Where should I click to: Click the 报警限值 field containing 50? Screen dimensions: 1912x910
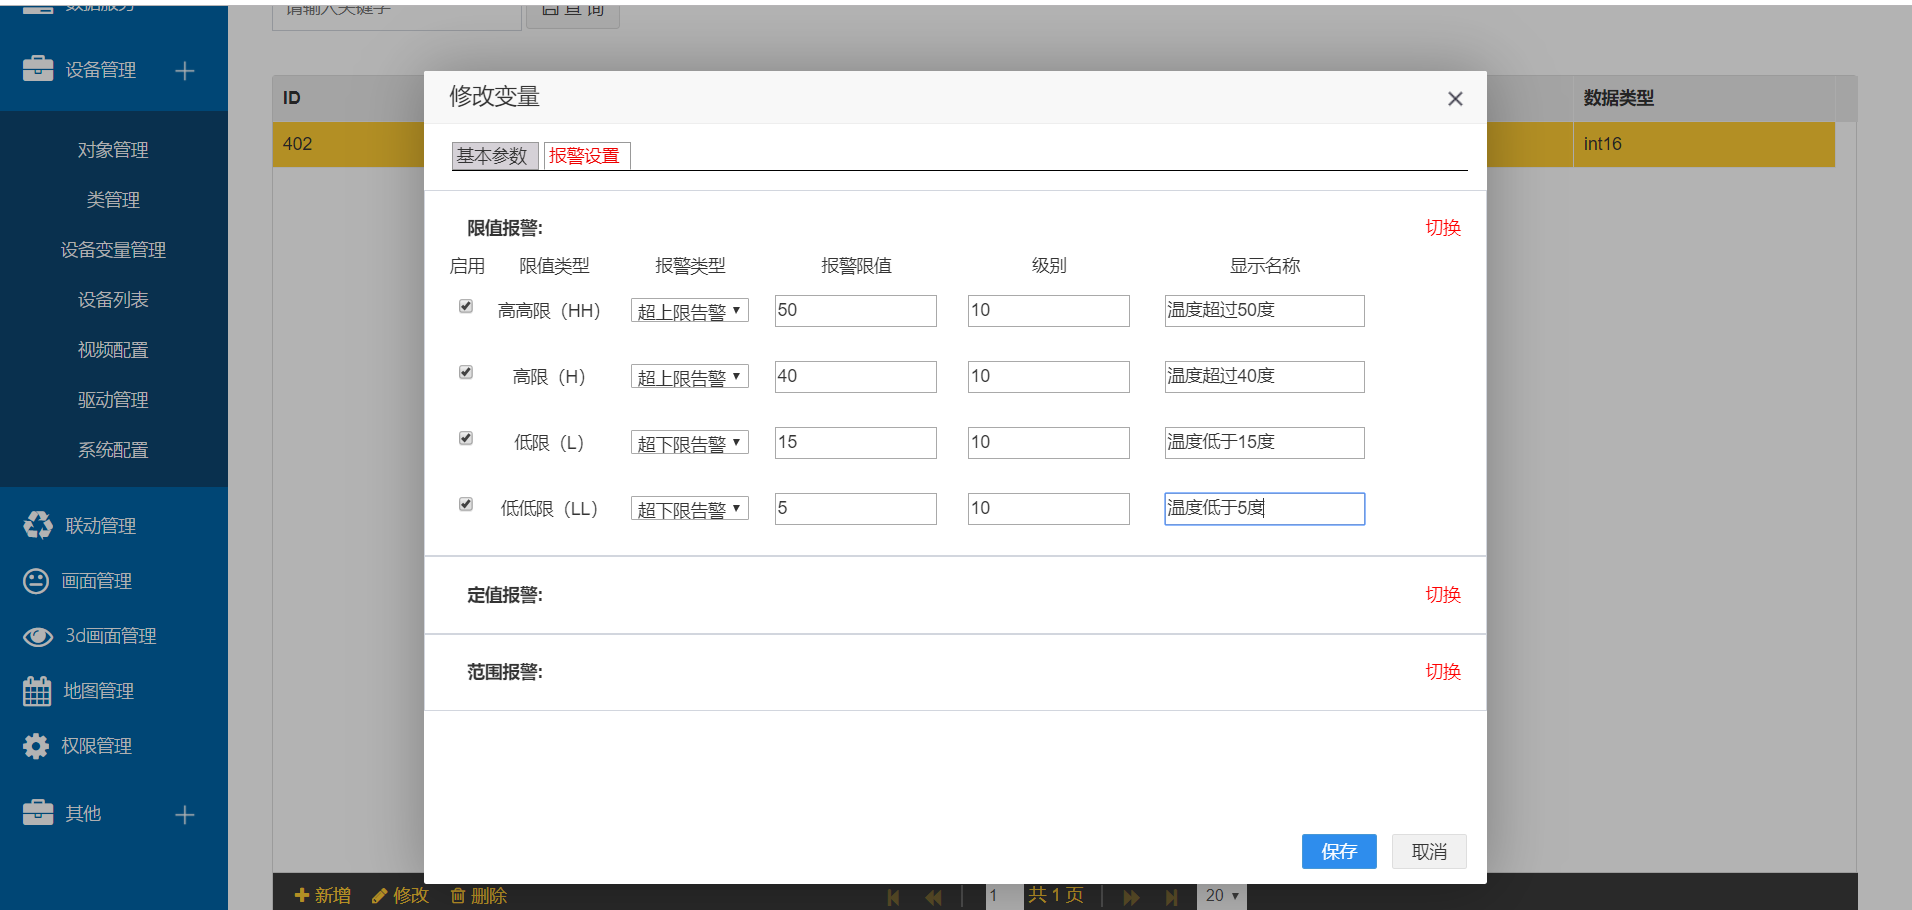856,311
